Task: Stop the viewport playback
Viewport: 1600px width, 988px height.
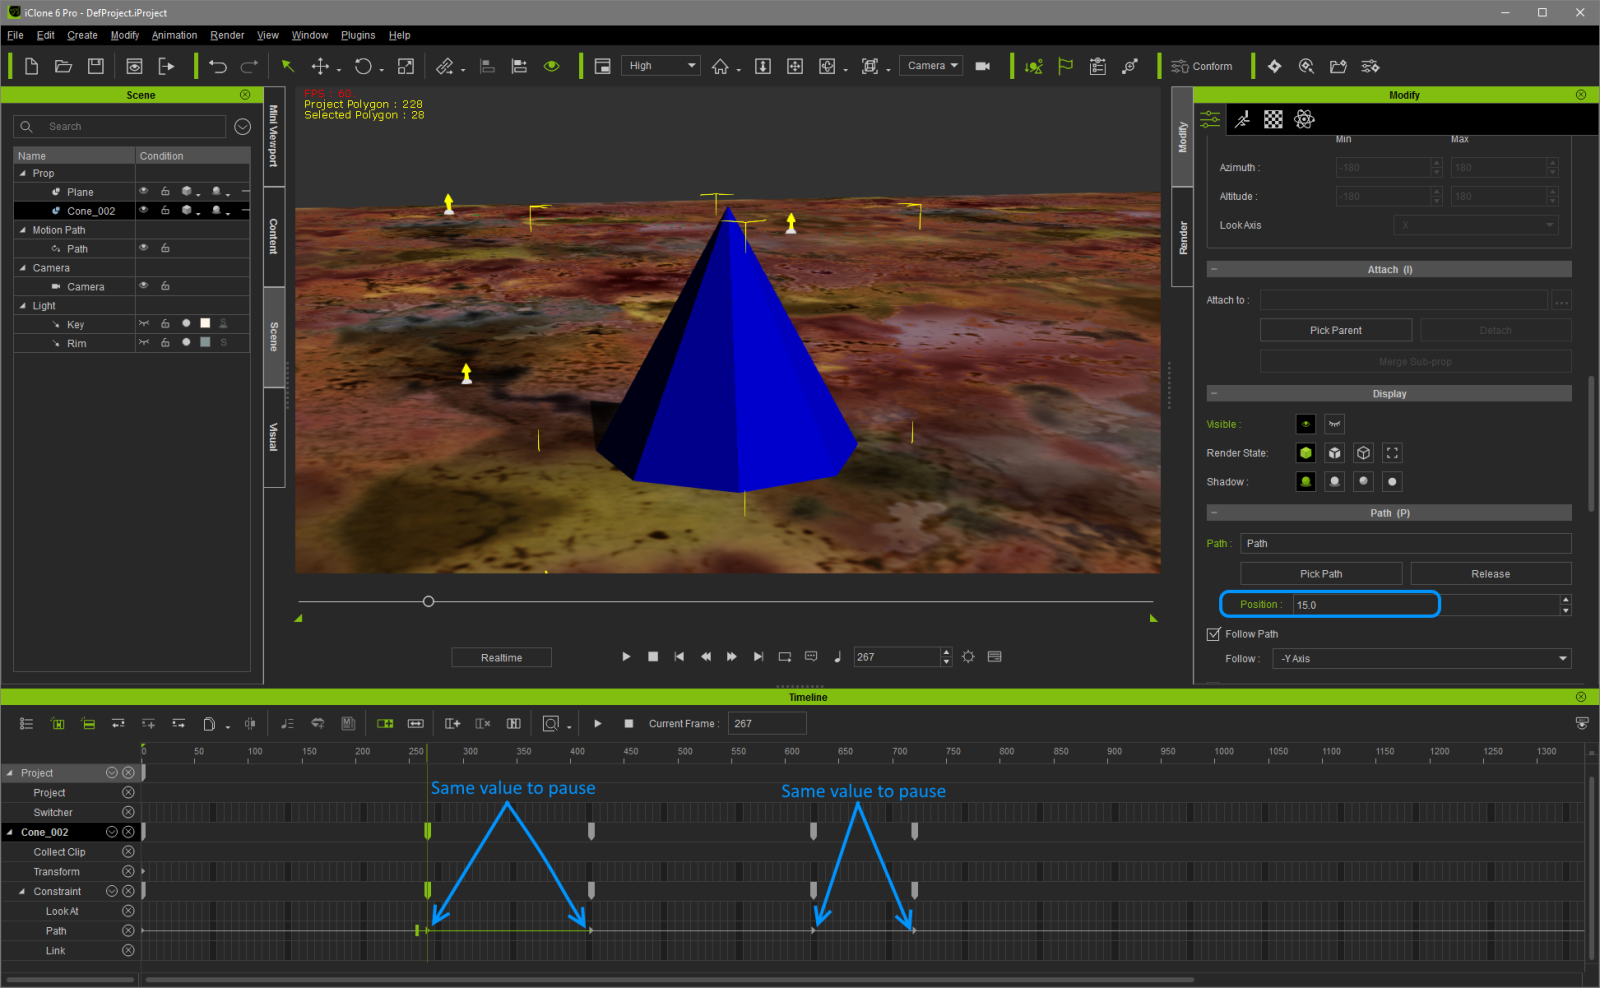Action: 653,657
